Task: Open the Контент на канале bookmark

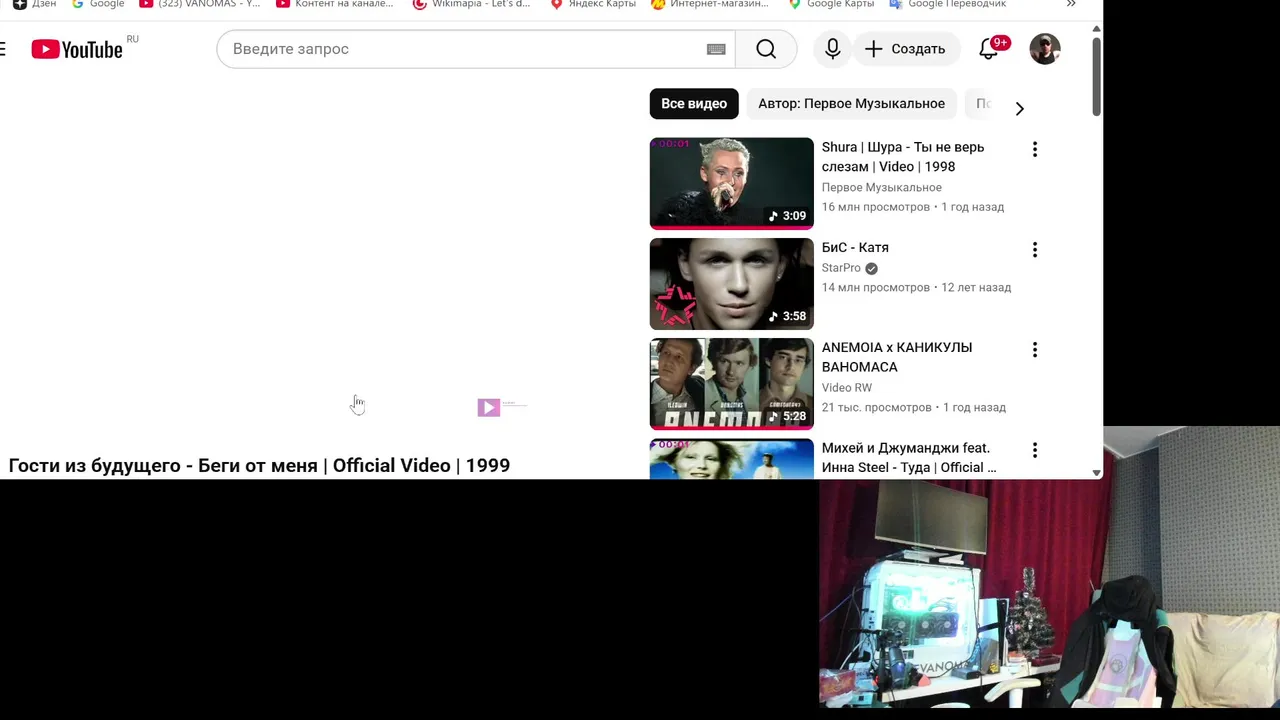Action: [x=335, y=4]
